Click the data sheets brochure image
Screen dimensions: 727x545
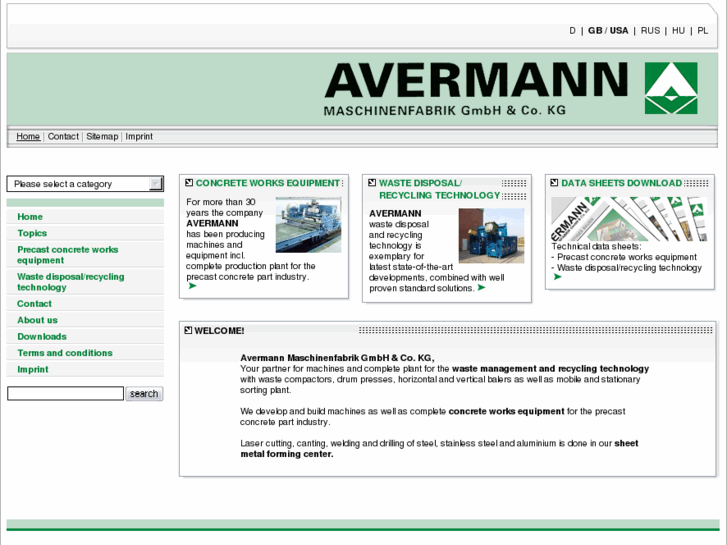pyautogui.click(x=629, y=218)
